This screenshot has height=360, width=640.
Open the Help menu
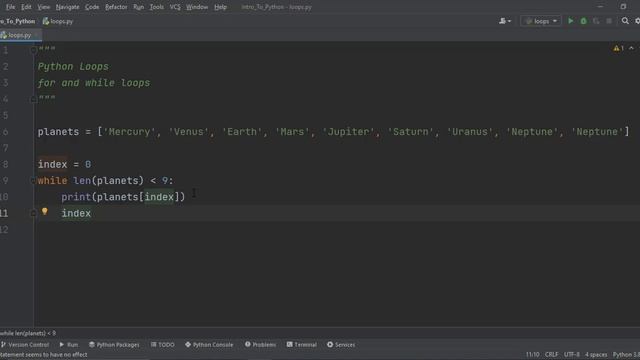tap(220, 7)
